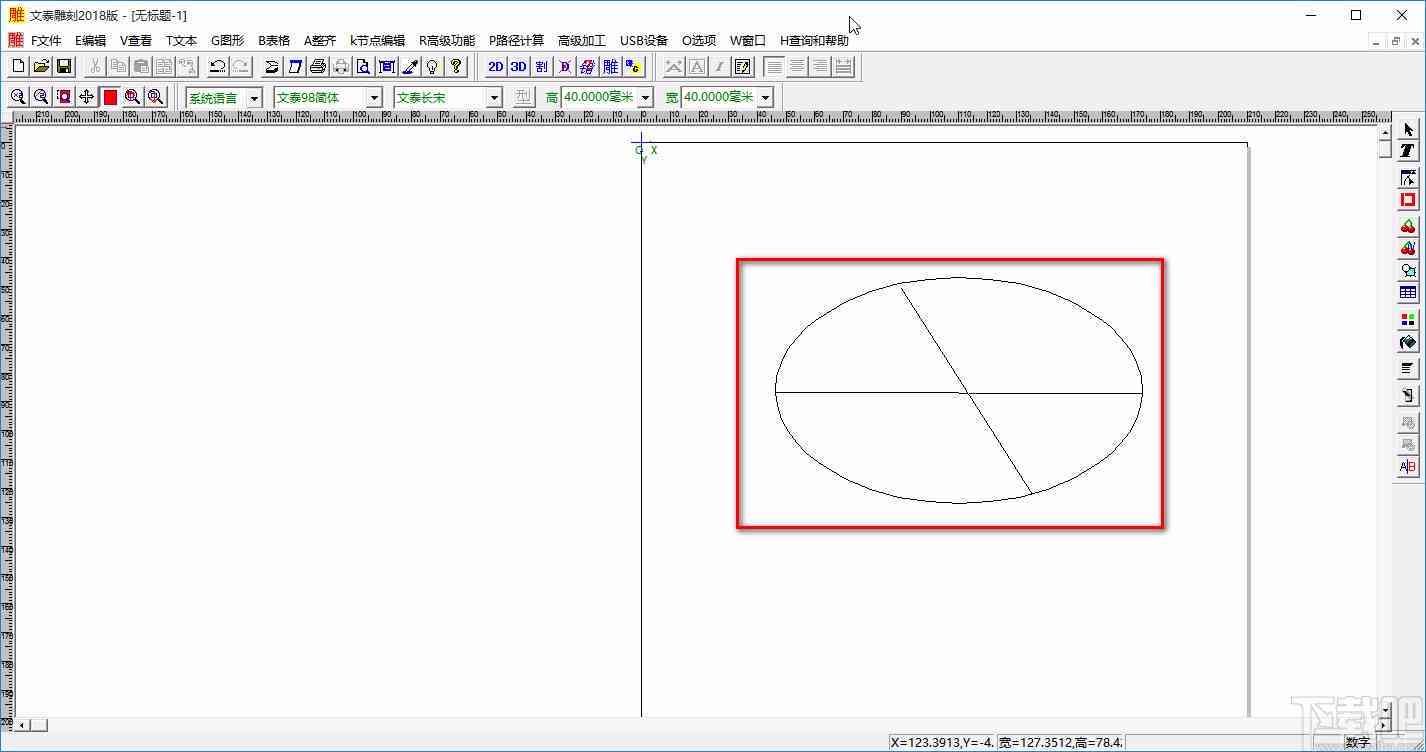The image size is (1426, 752).
Task: Click the four colored squares tool icon
Action: pyautogui.click(x=1408, y=320)
